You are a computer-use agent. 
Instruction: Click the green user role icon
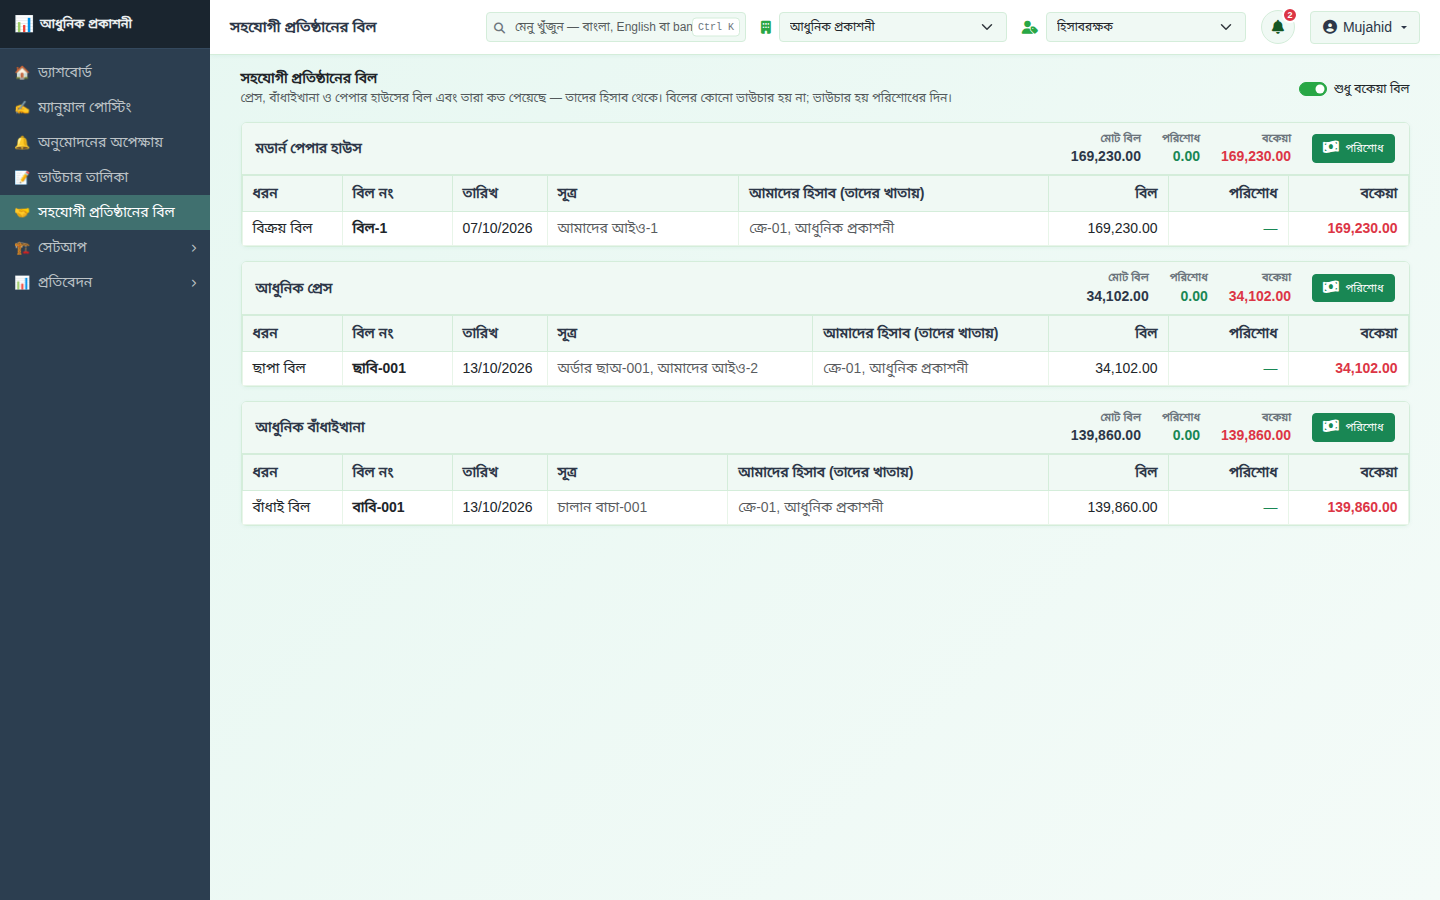click(x=1029, y=28)
